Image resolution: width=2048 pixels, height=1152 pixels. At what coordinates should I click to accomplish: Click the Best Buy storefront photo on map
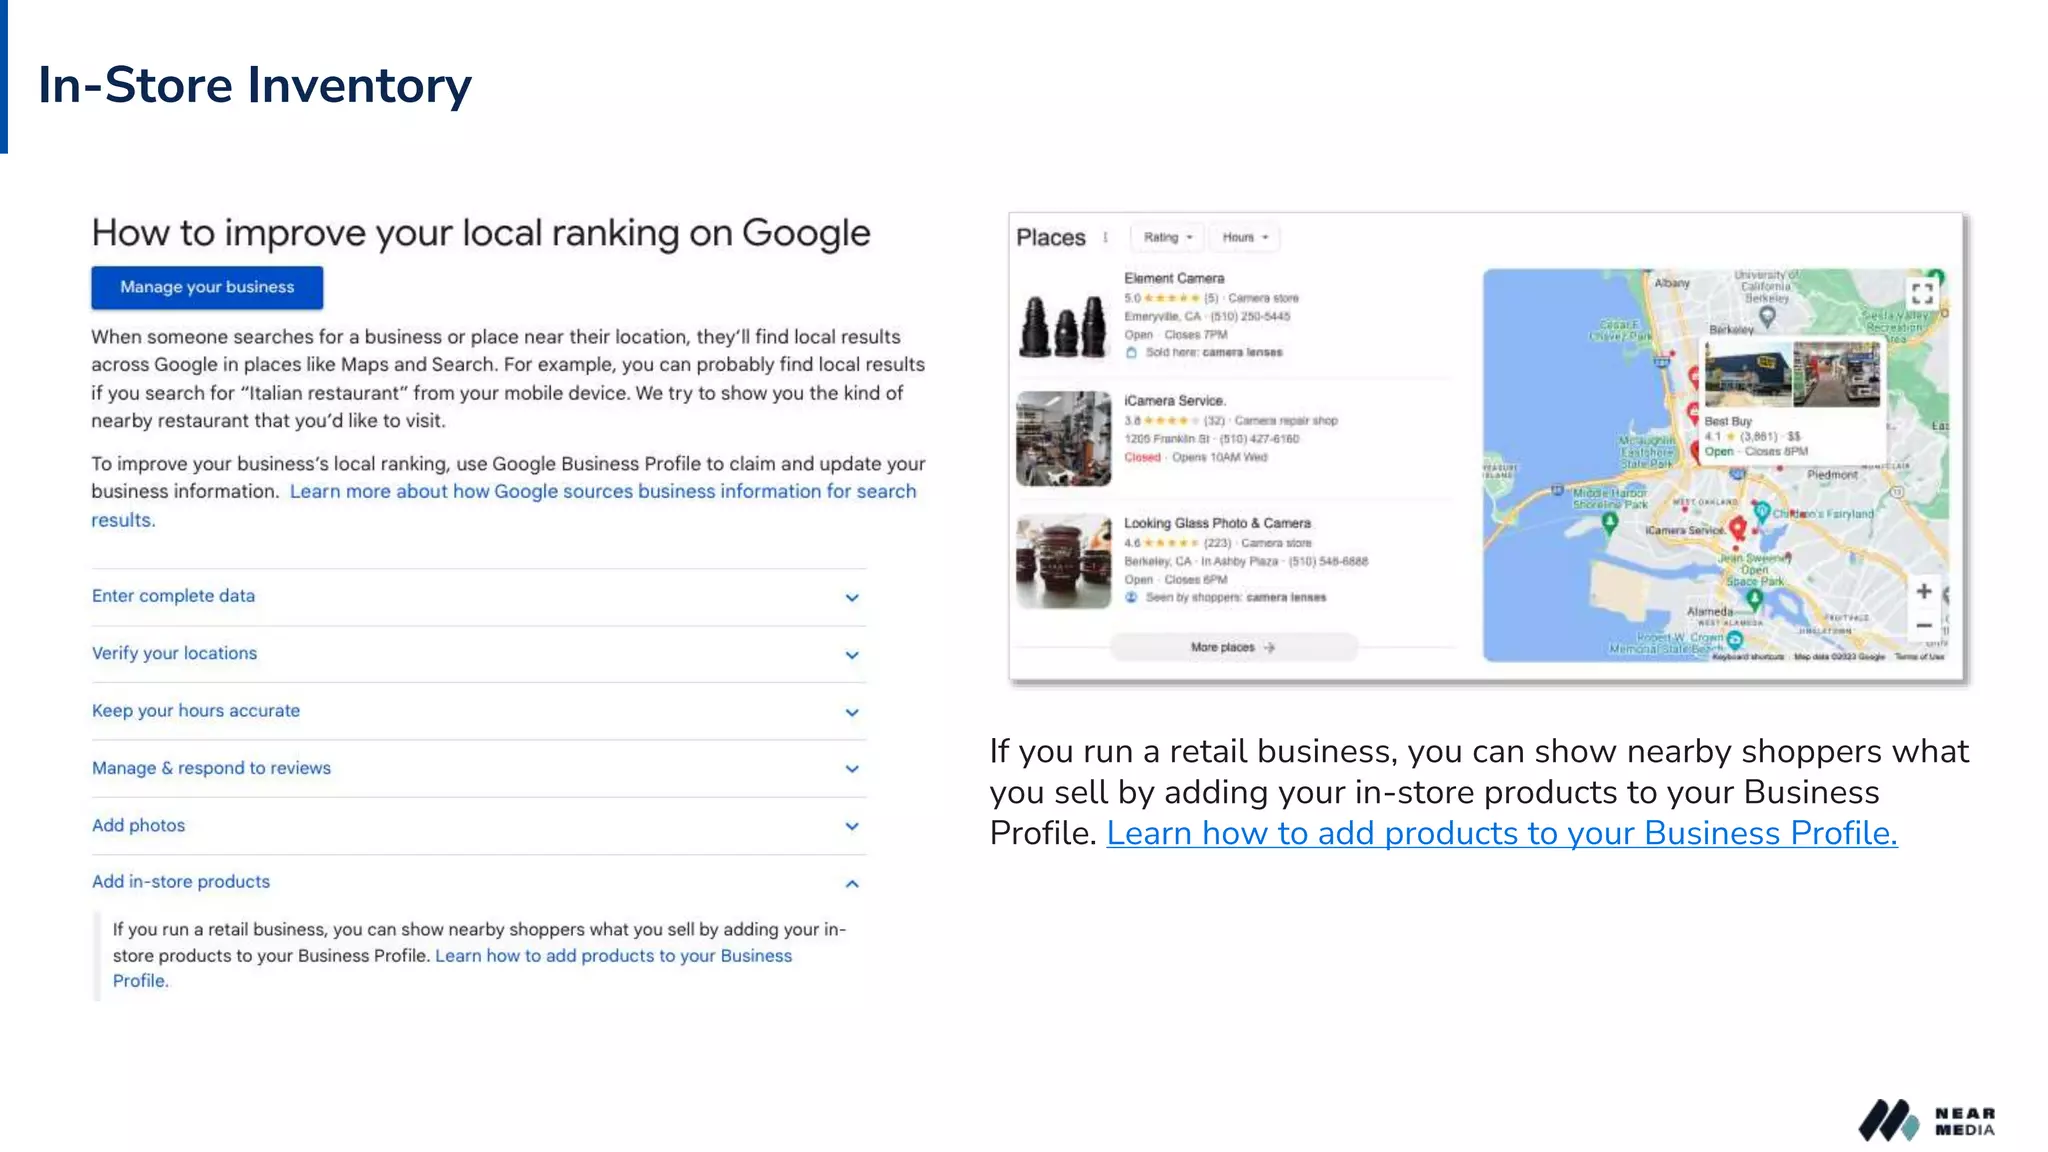click(x=1747, y=374)
